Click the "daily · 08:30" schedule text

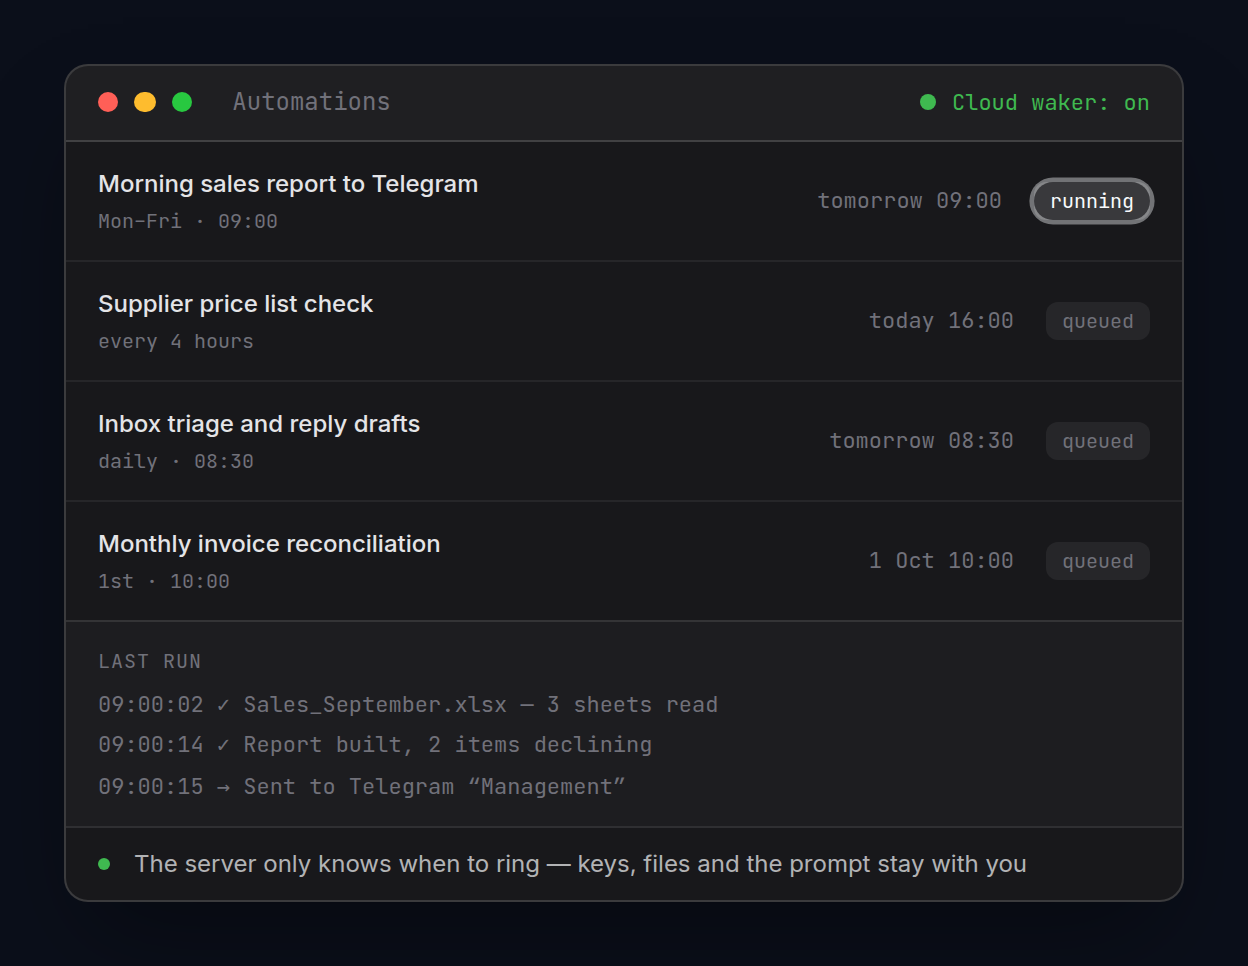[176, 461]
